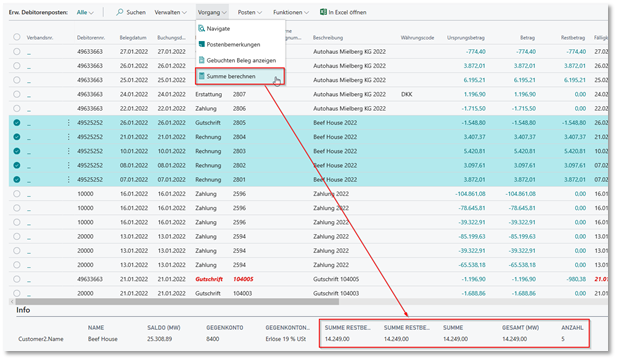Select row with red Gutschrift 104005
Viewport: 617px width, 360px height.
17,279
